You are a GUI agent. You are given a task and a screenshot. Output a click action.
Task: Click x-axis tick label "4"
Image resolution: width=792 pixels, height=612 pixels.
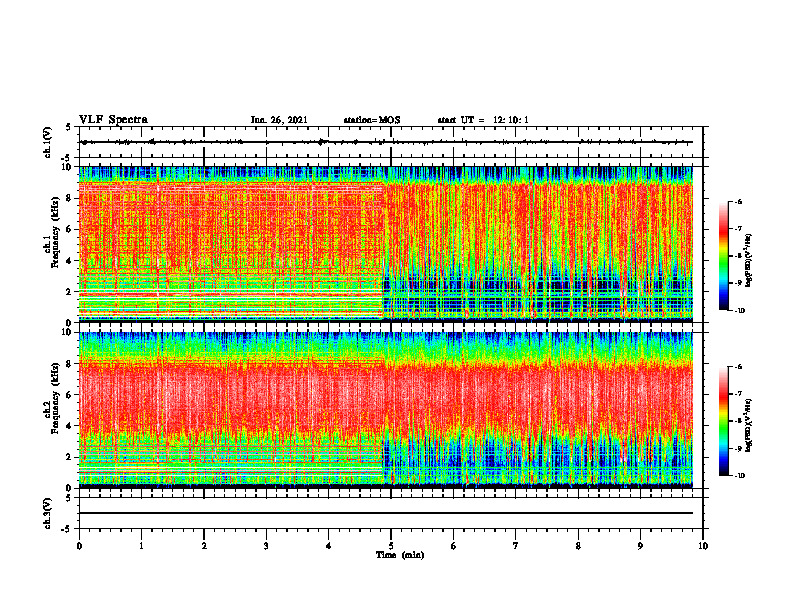329,546
